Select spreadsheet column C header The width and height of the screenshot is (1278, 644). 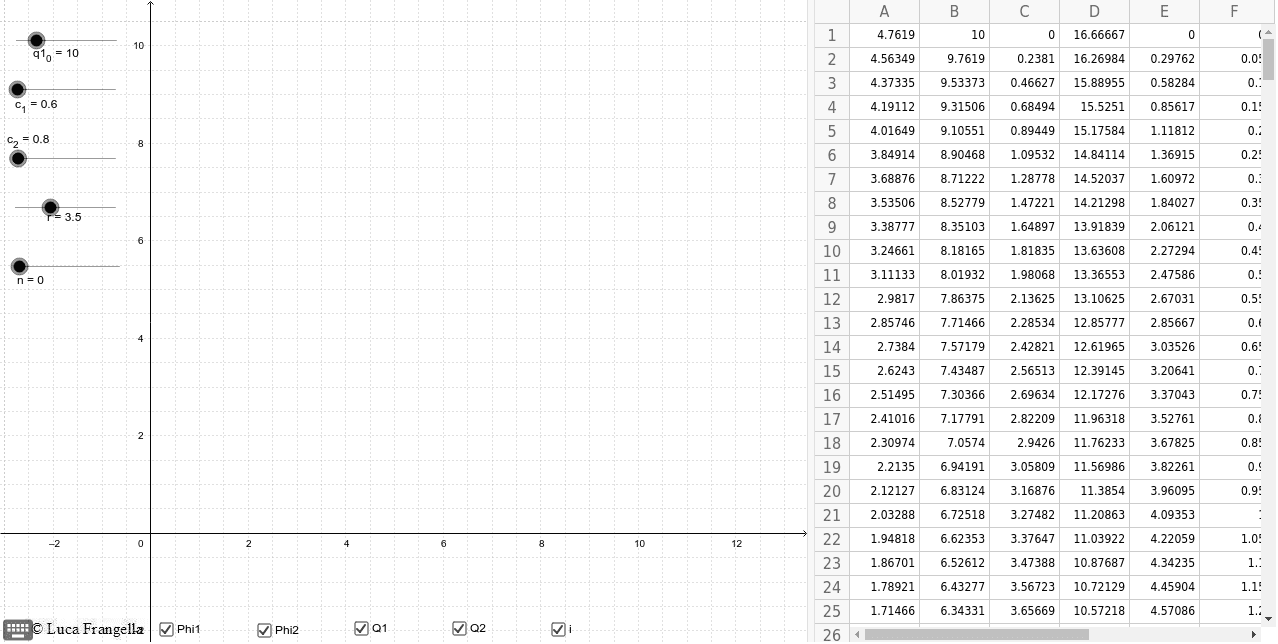(x=1024, y=11)
